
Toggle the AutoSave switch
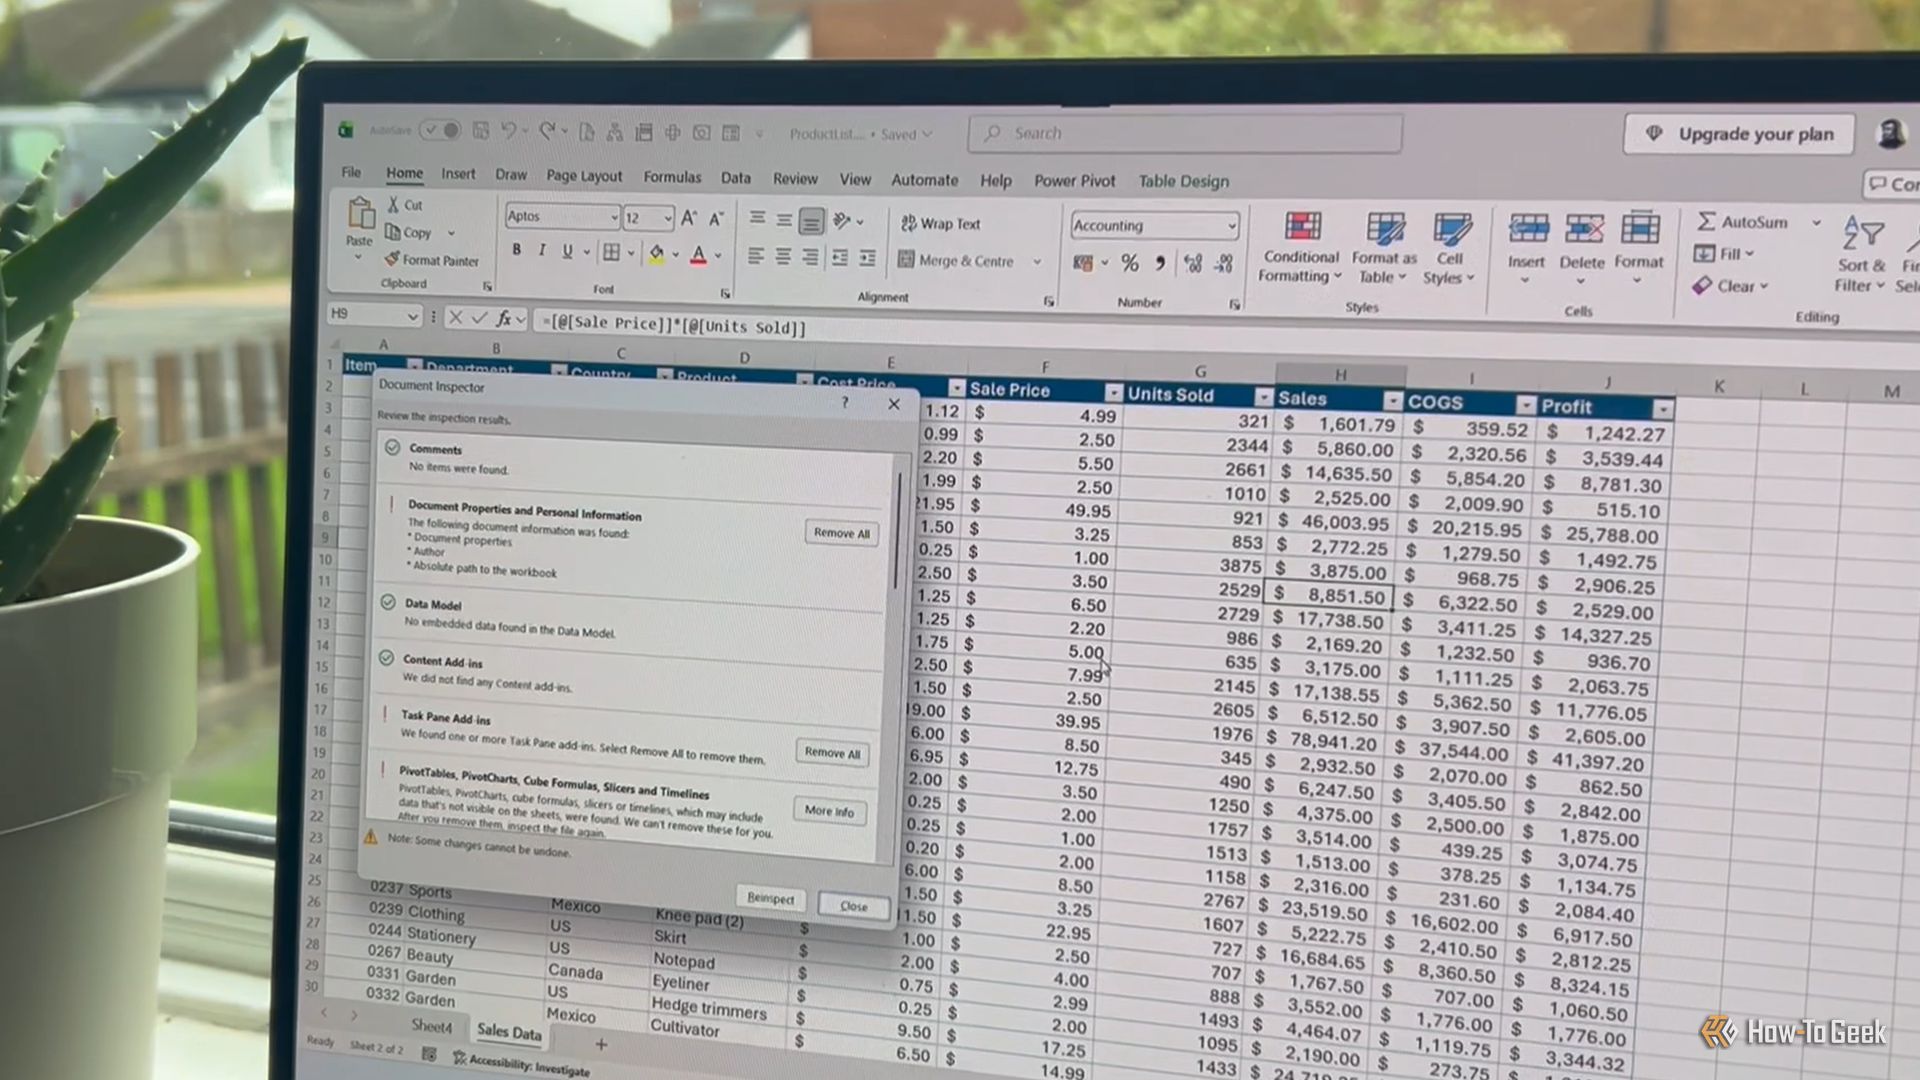click(440, 130)
